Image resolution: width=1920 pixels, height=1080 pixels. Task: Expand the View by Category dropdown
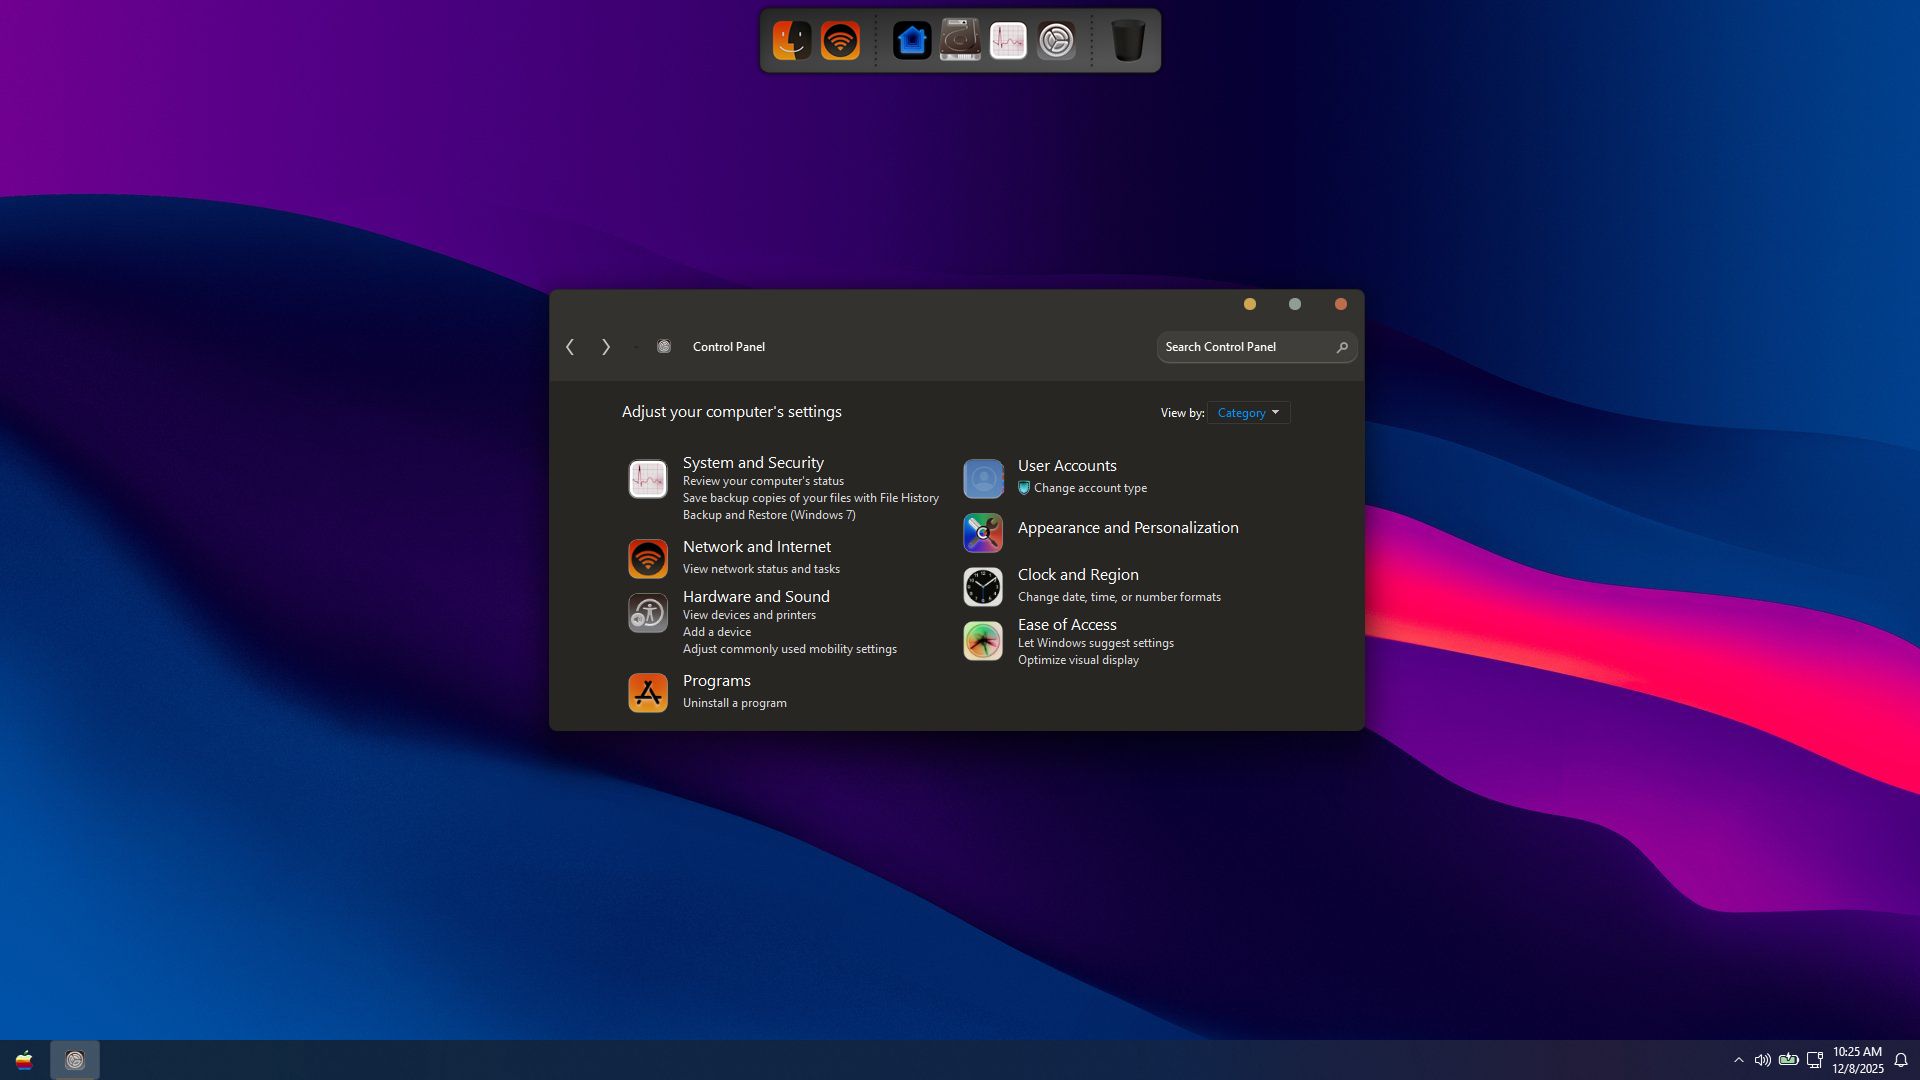point(1248,413)
